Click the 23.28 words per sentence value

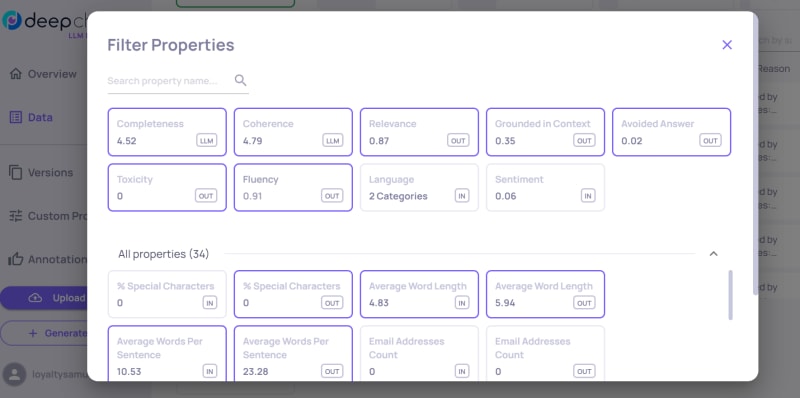click(256, 371)
